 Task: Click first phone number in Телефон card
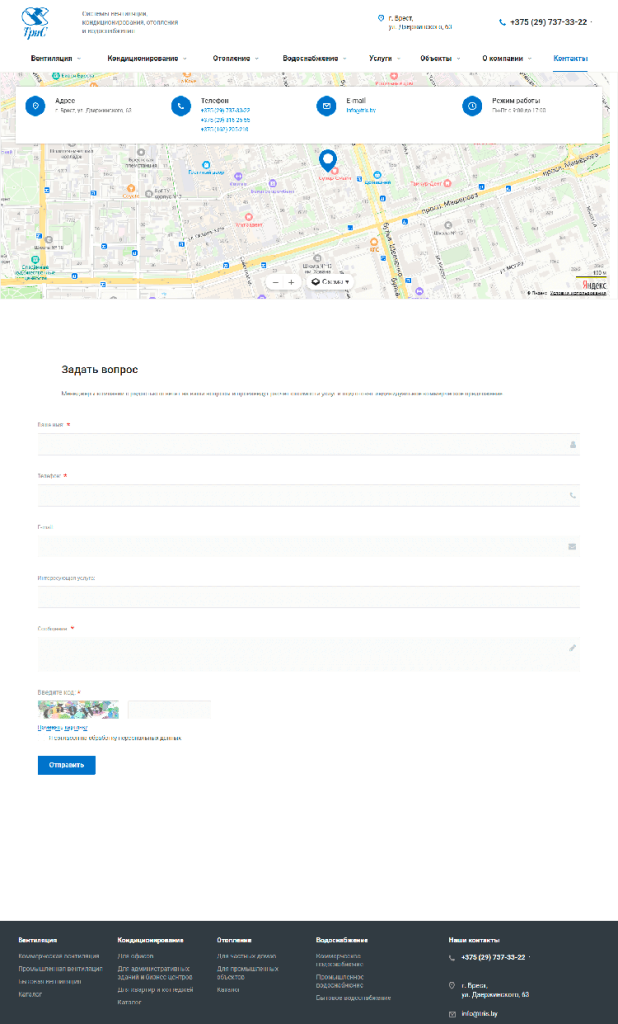point(225,111)
